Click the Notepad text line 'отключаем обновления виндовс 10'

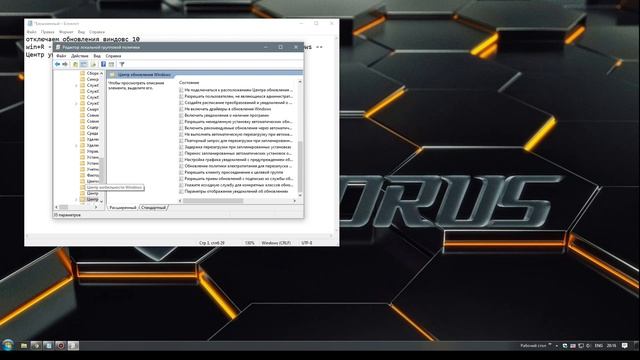[x=83, y=39]
